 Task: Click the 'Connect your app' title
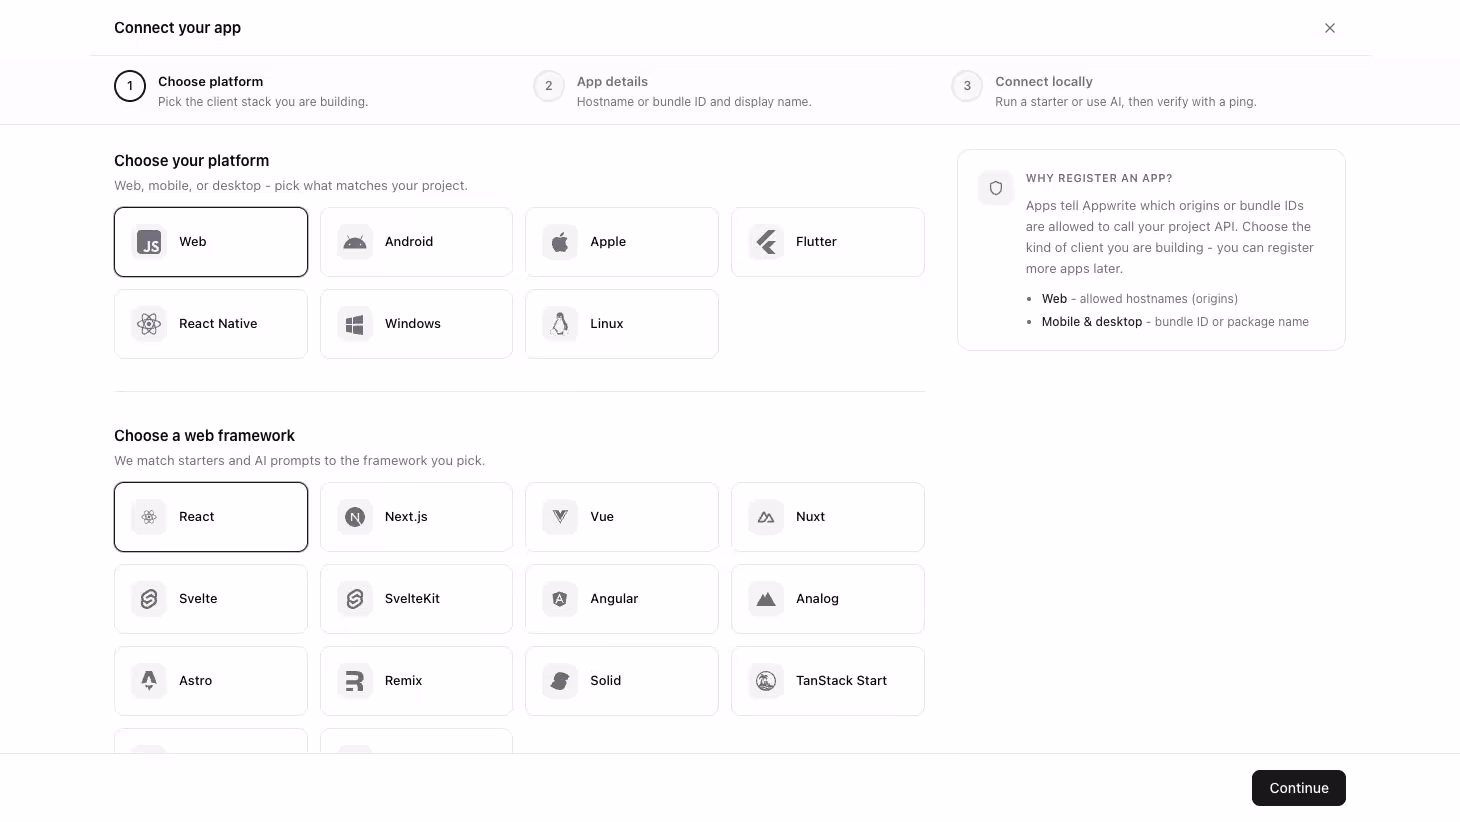coord(178,28)
